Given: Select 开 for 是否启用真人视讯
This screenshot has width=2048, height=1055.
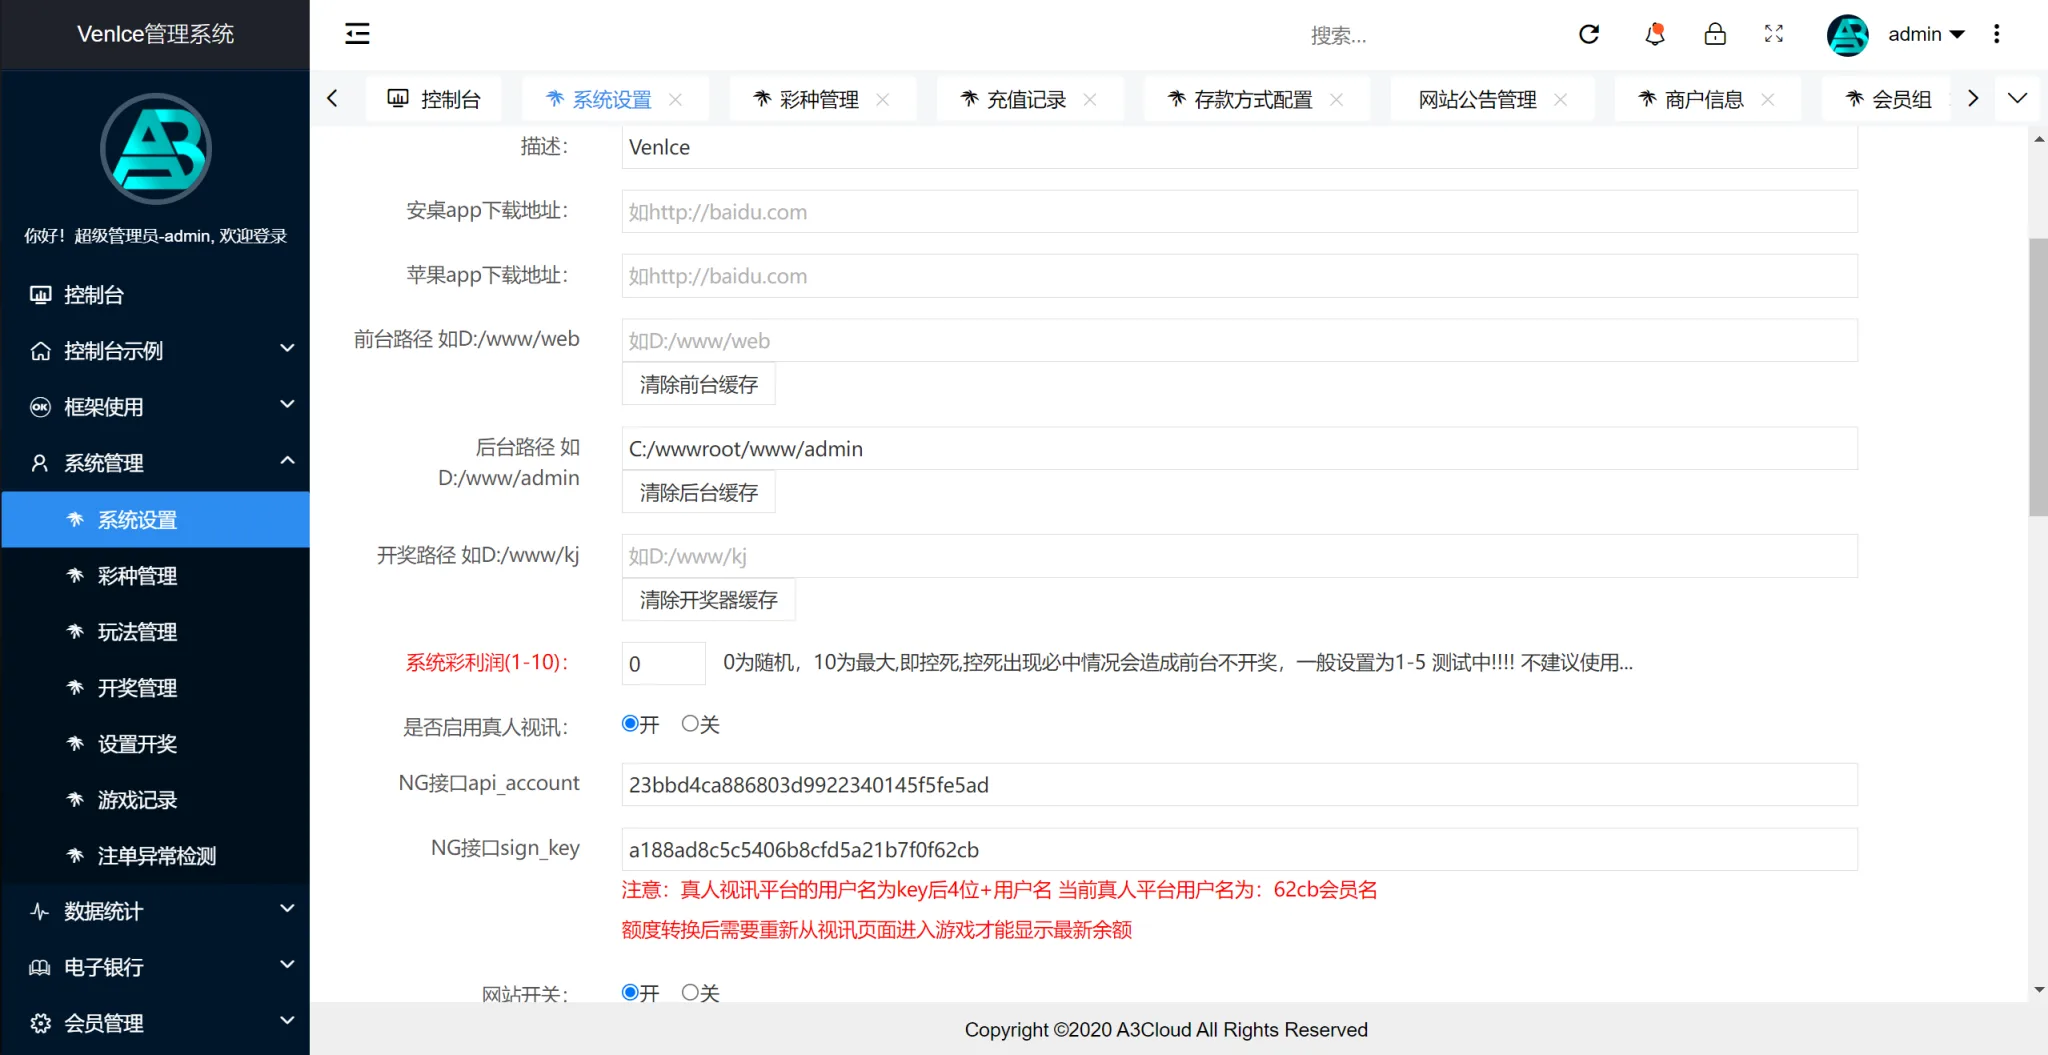Looking at the screenshot, I should [630, 724].
